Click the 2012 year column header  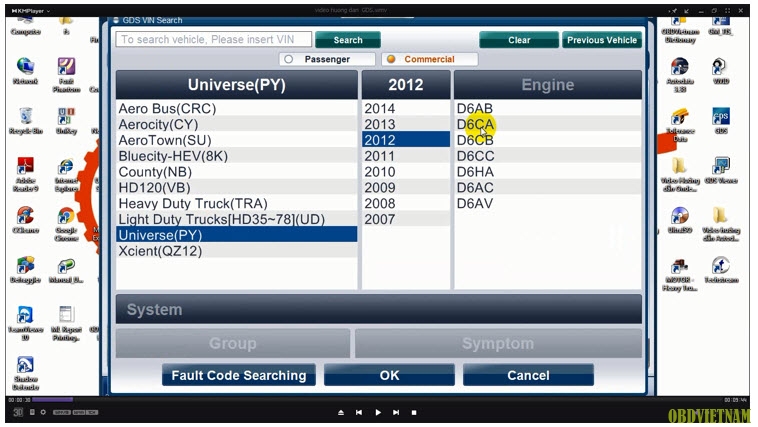tap(406, 85)
